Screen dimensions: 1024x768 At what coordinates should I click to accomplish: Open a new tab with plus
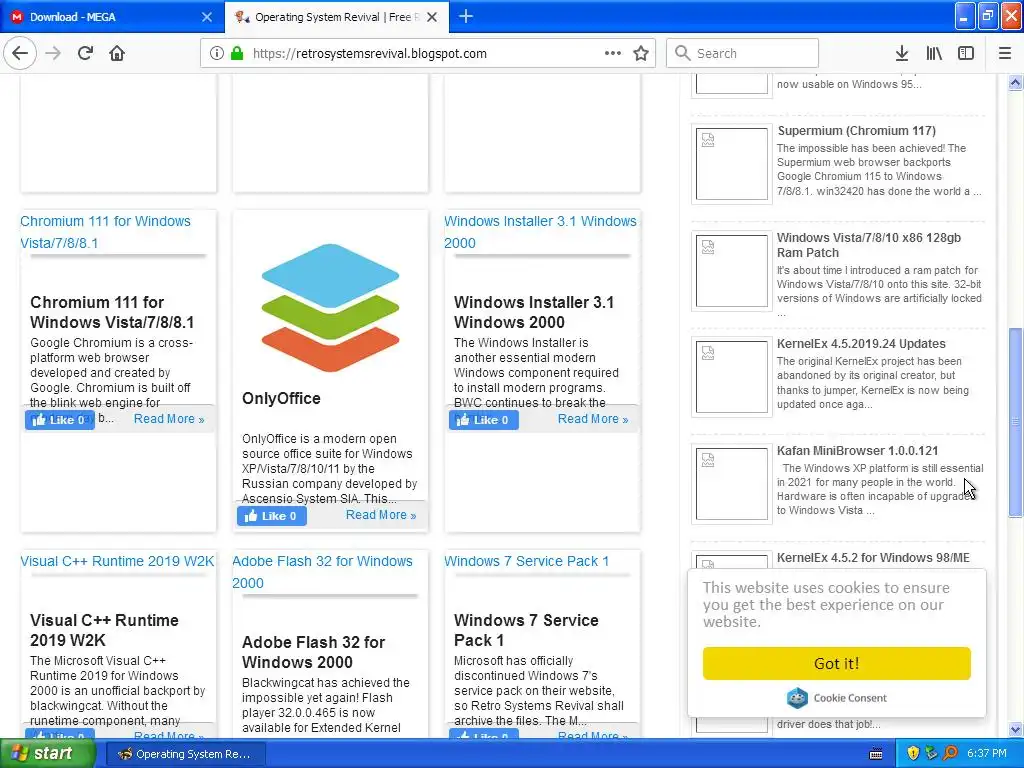click(x=466, y=16)
